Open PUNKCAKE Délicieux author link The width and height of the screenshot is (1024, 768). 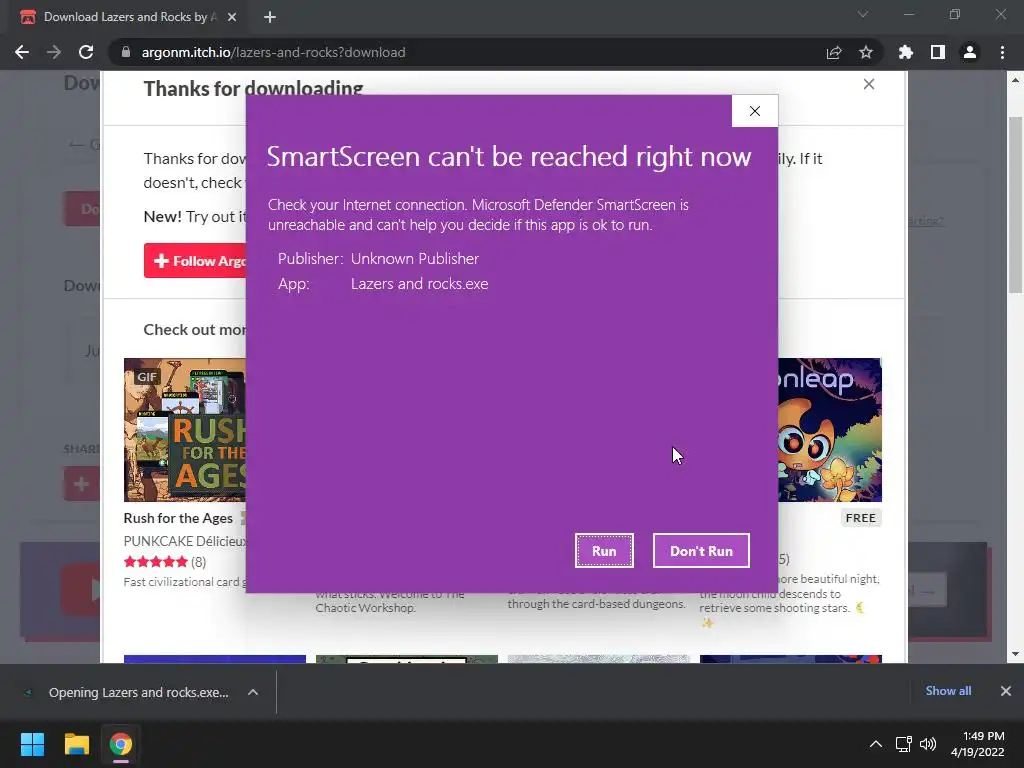[x=185, y=541]
